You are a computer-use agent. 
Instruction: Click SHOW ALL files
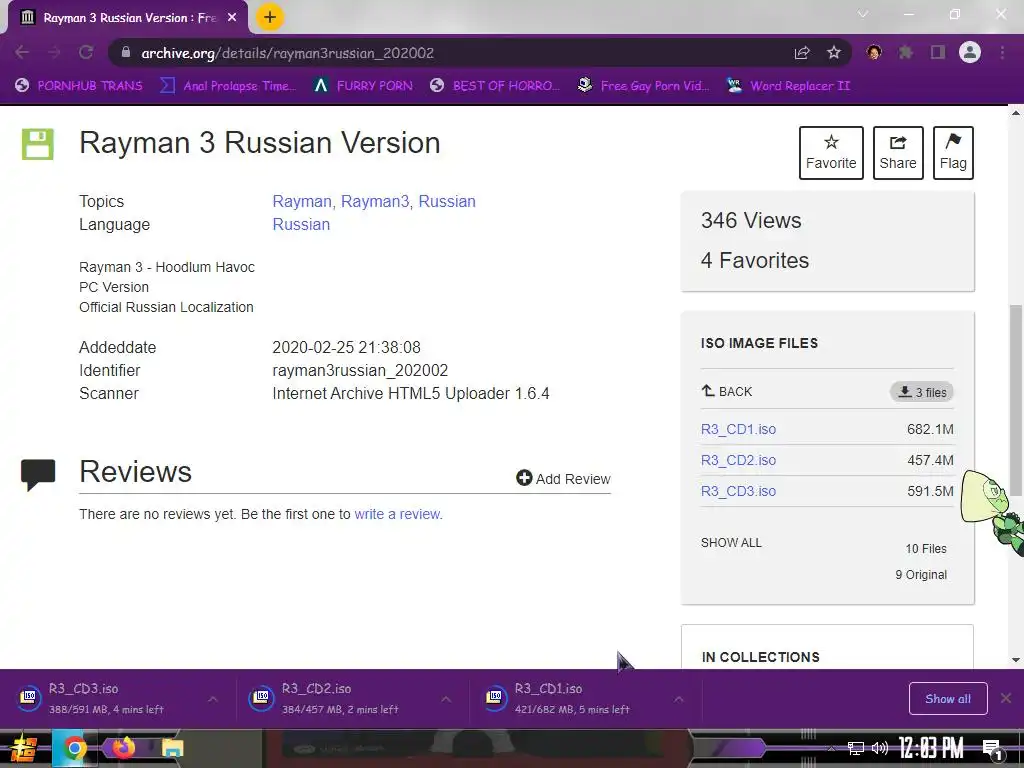[x=731, y=543]
